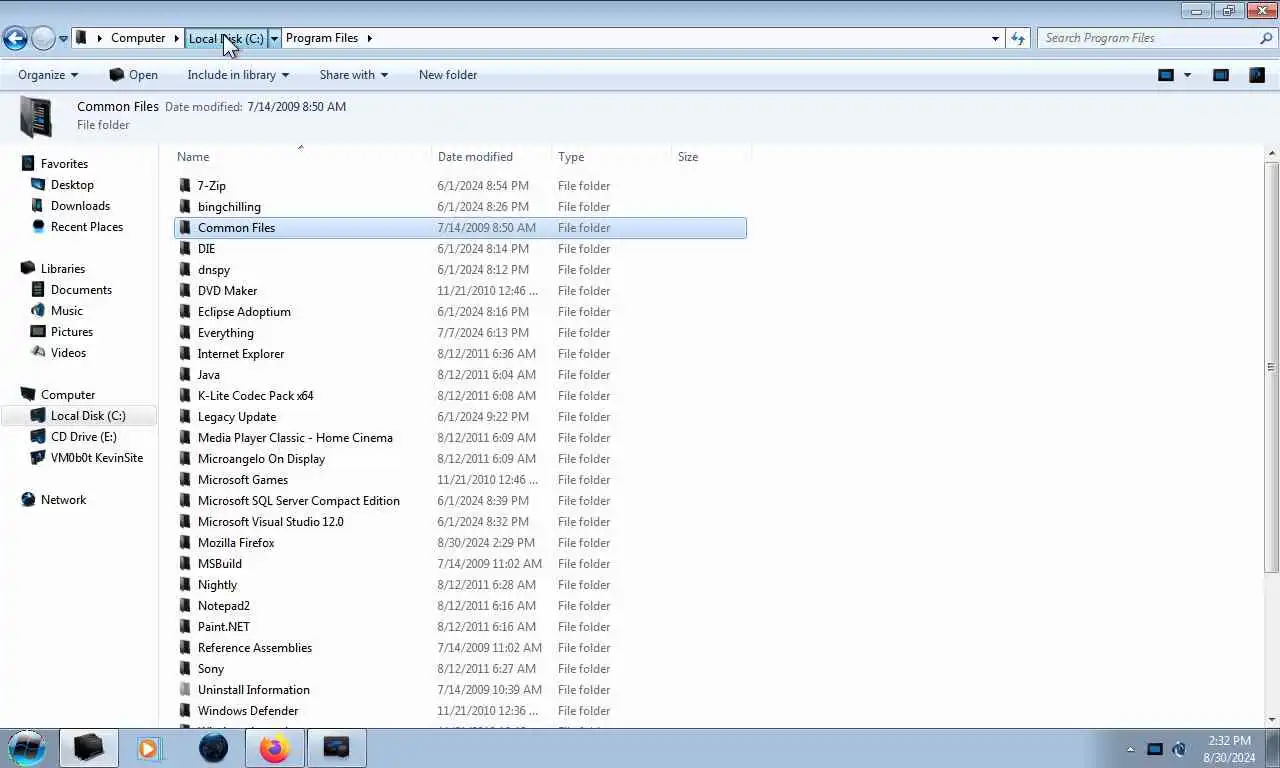This screenshot has width=1280, height=768.
Task: Sort by the Name column header
Action: (x=302, y=157)
